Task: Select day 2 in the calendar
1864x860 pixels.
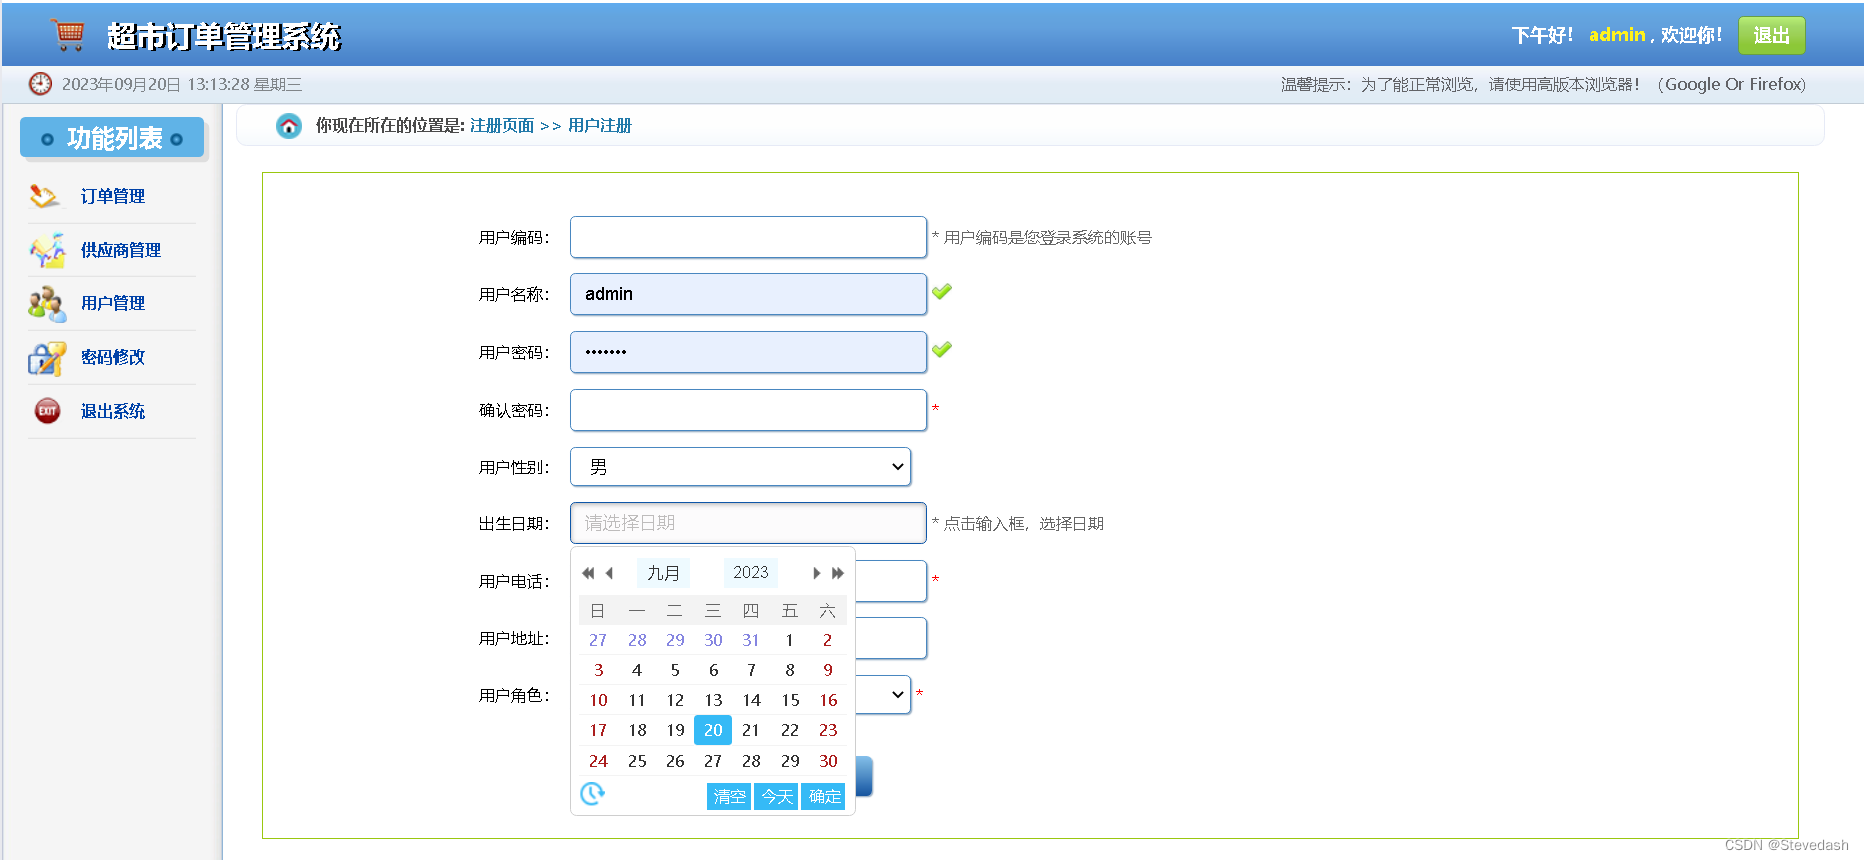Action: [828, 640]
